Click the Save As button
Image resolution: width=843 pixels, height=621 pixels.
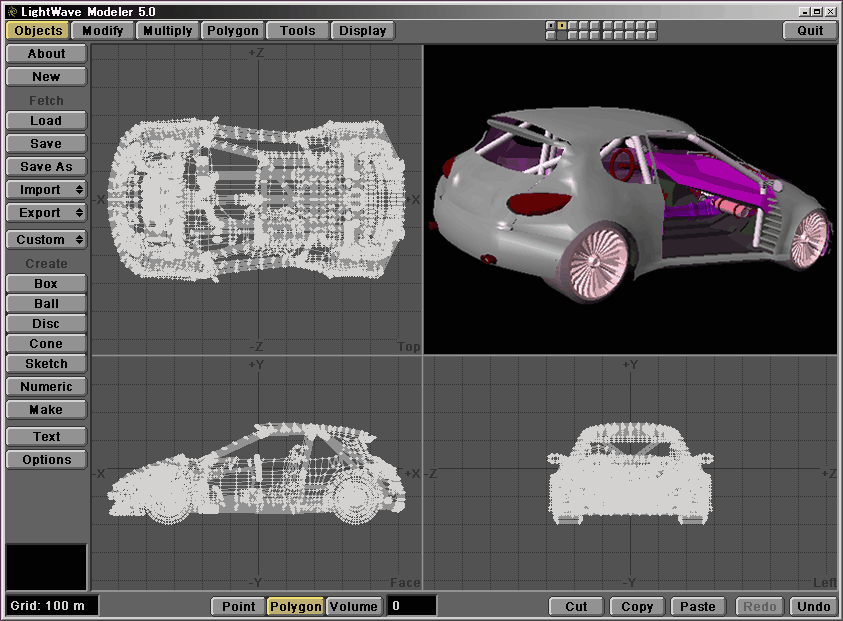point(46,167)
